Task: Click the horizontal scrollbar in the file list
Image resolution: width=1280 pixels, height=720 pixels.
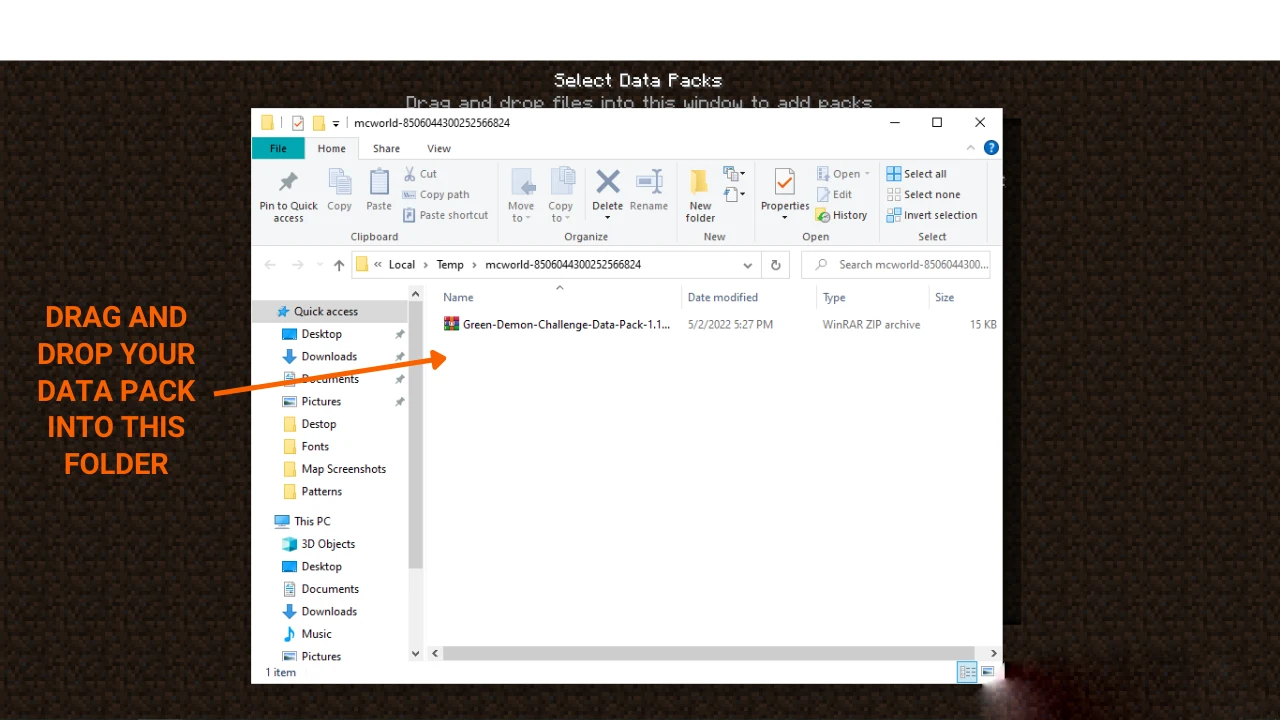Action: pyautogui.click(x=709, y=653)
